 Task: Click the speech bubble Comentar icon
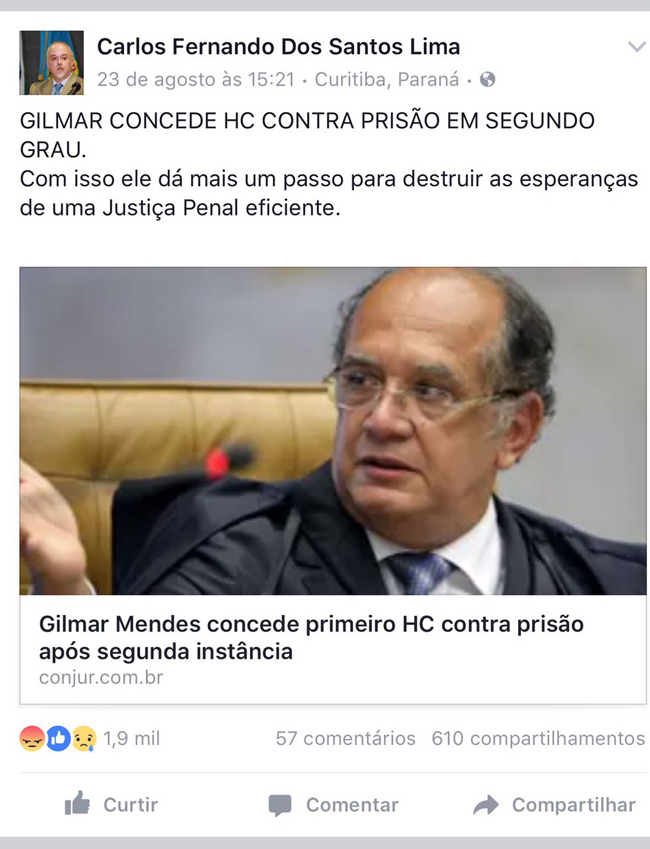[280, 806]
